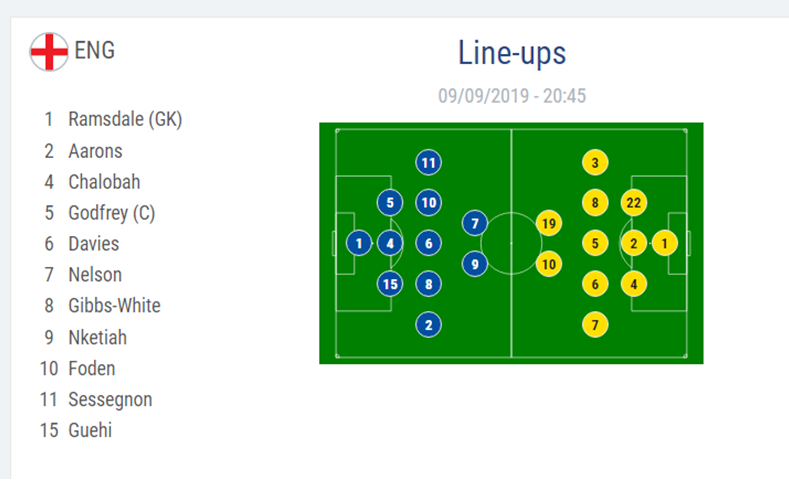Click the England flag icon

coord(48,51)
